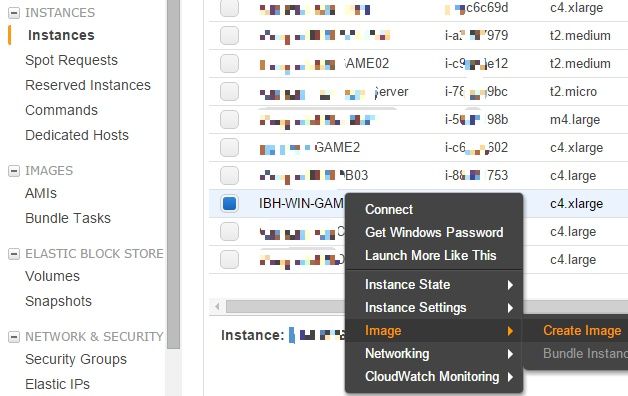
Task: Click the horizontal scrollbar left arrow
Action: point(217,307)
